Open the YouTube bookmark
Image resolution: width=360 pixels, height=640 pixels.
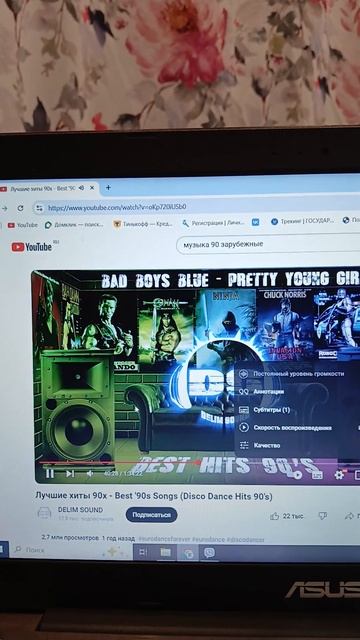22,225
